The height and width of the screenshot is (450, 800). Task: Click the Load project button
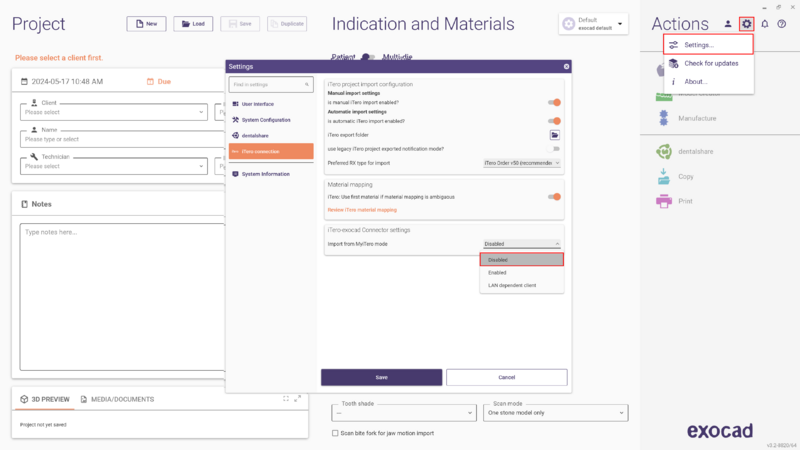tap(193, 24)
